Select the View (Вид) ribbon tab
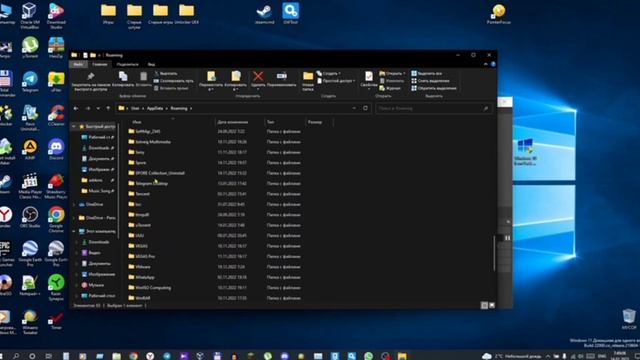640x360 pixels. point(151,64)
